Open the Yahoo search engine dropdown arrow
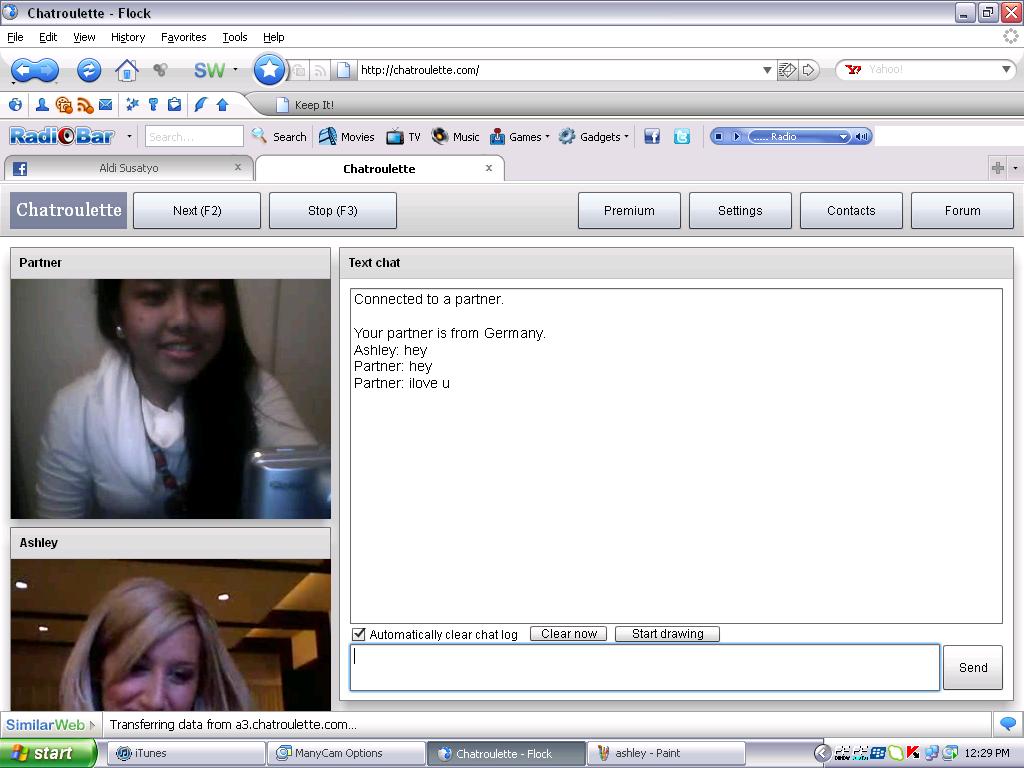1024x768 pixels. (x=1006, y=69)
